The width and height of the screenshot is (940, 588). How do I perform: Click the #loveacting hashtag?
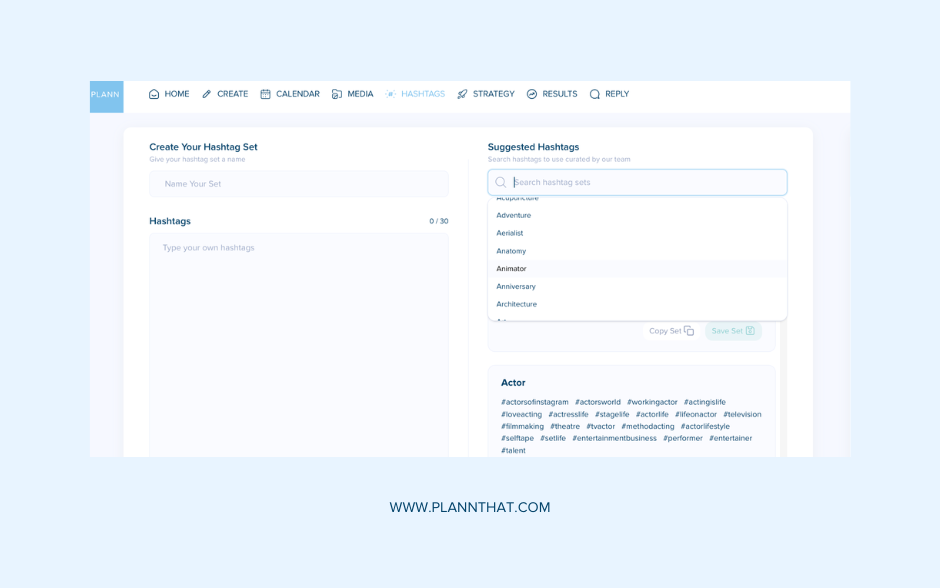click(522, 414)
